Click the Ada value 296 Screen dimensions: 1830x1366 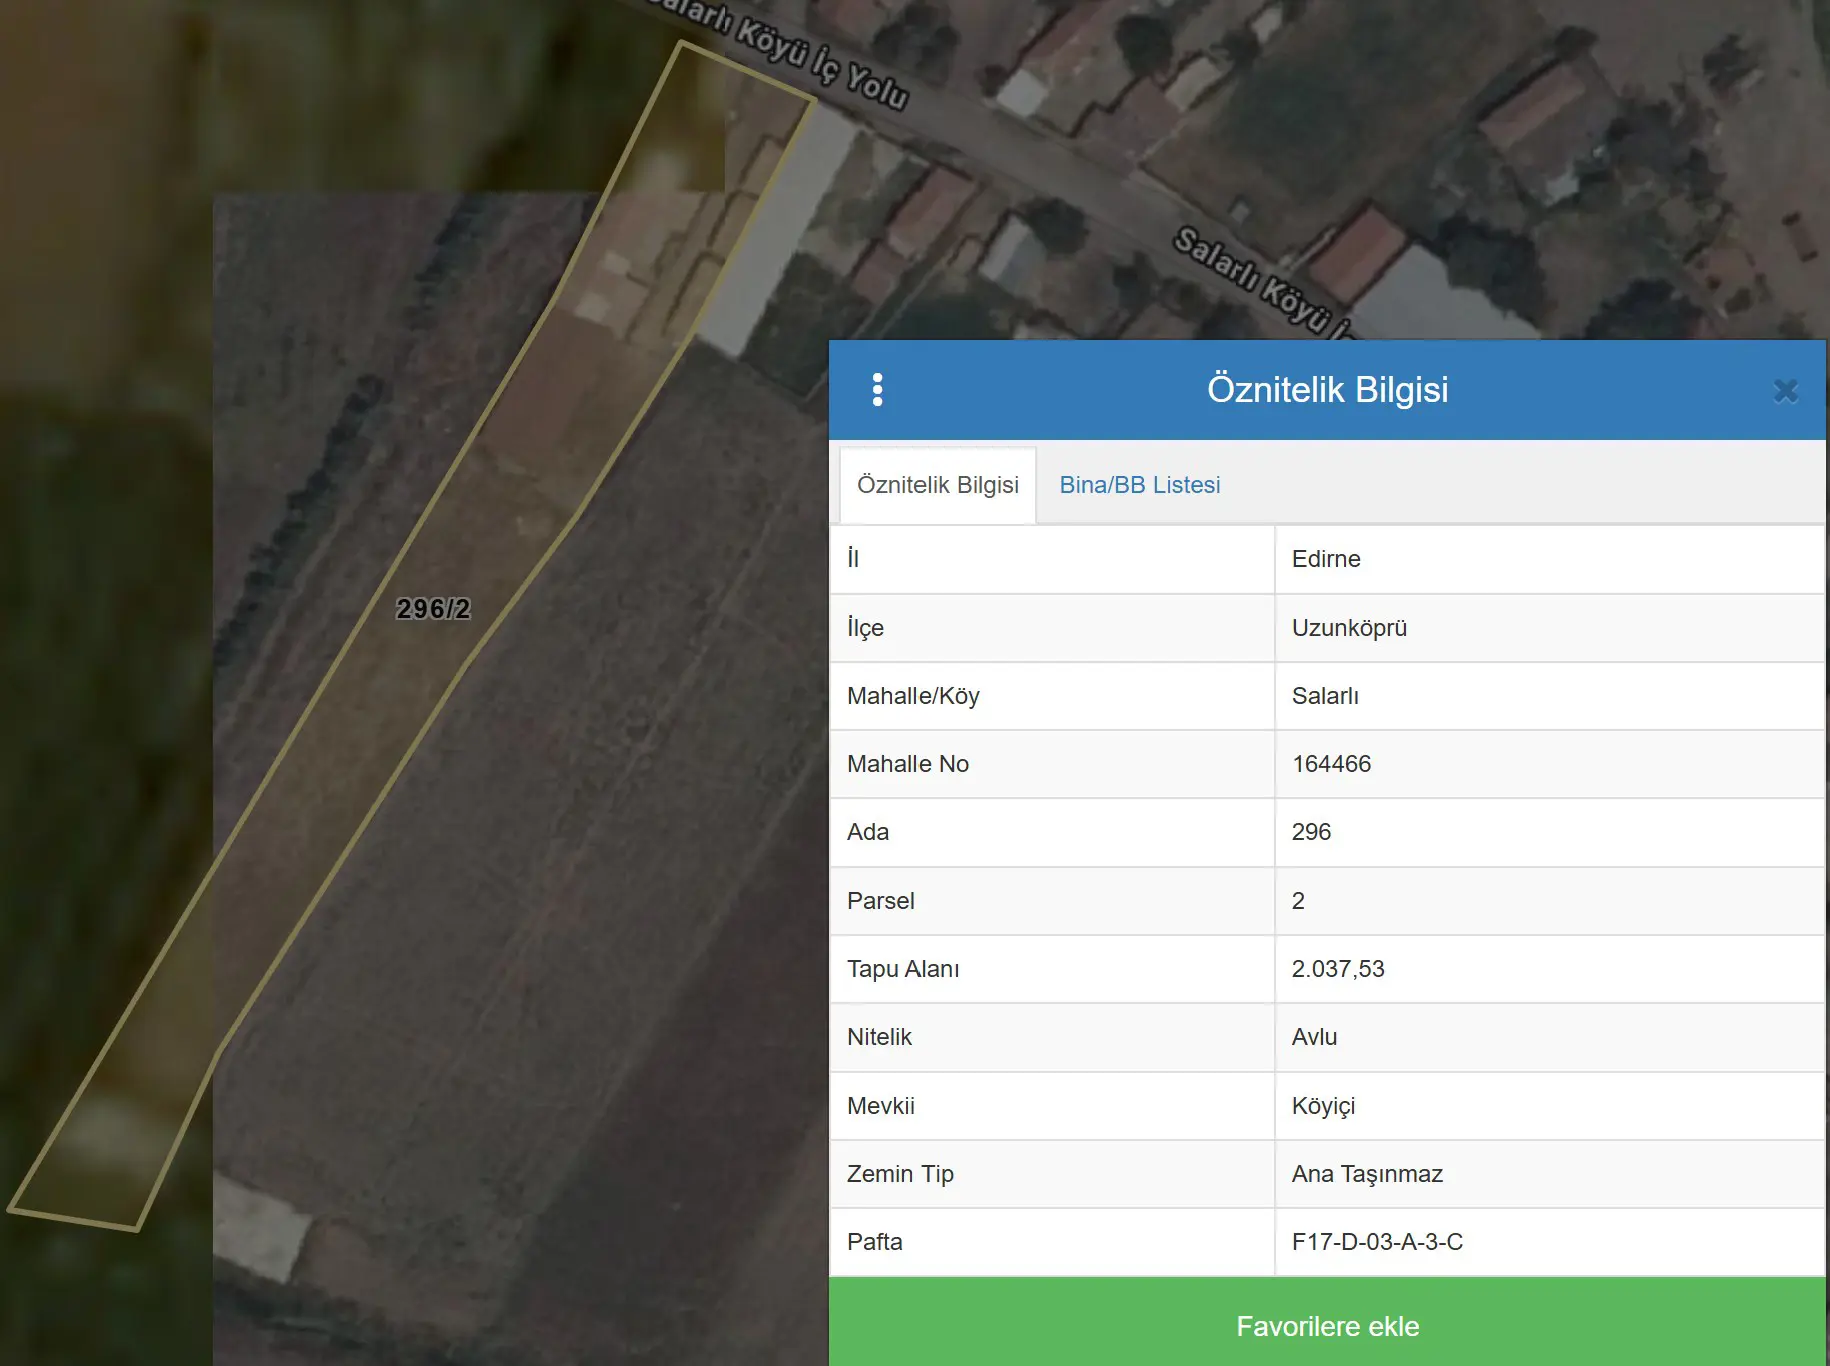(1311, 832)
